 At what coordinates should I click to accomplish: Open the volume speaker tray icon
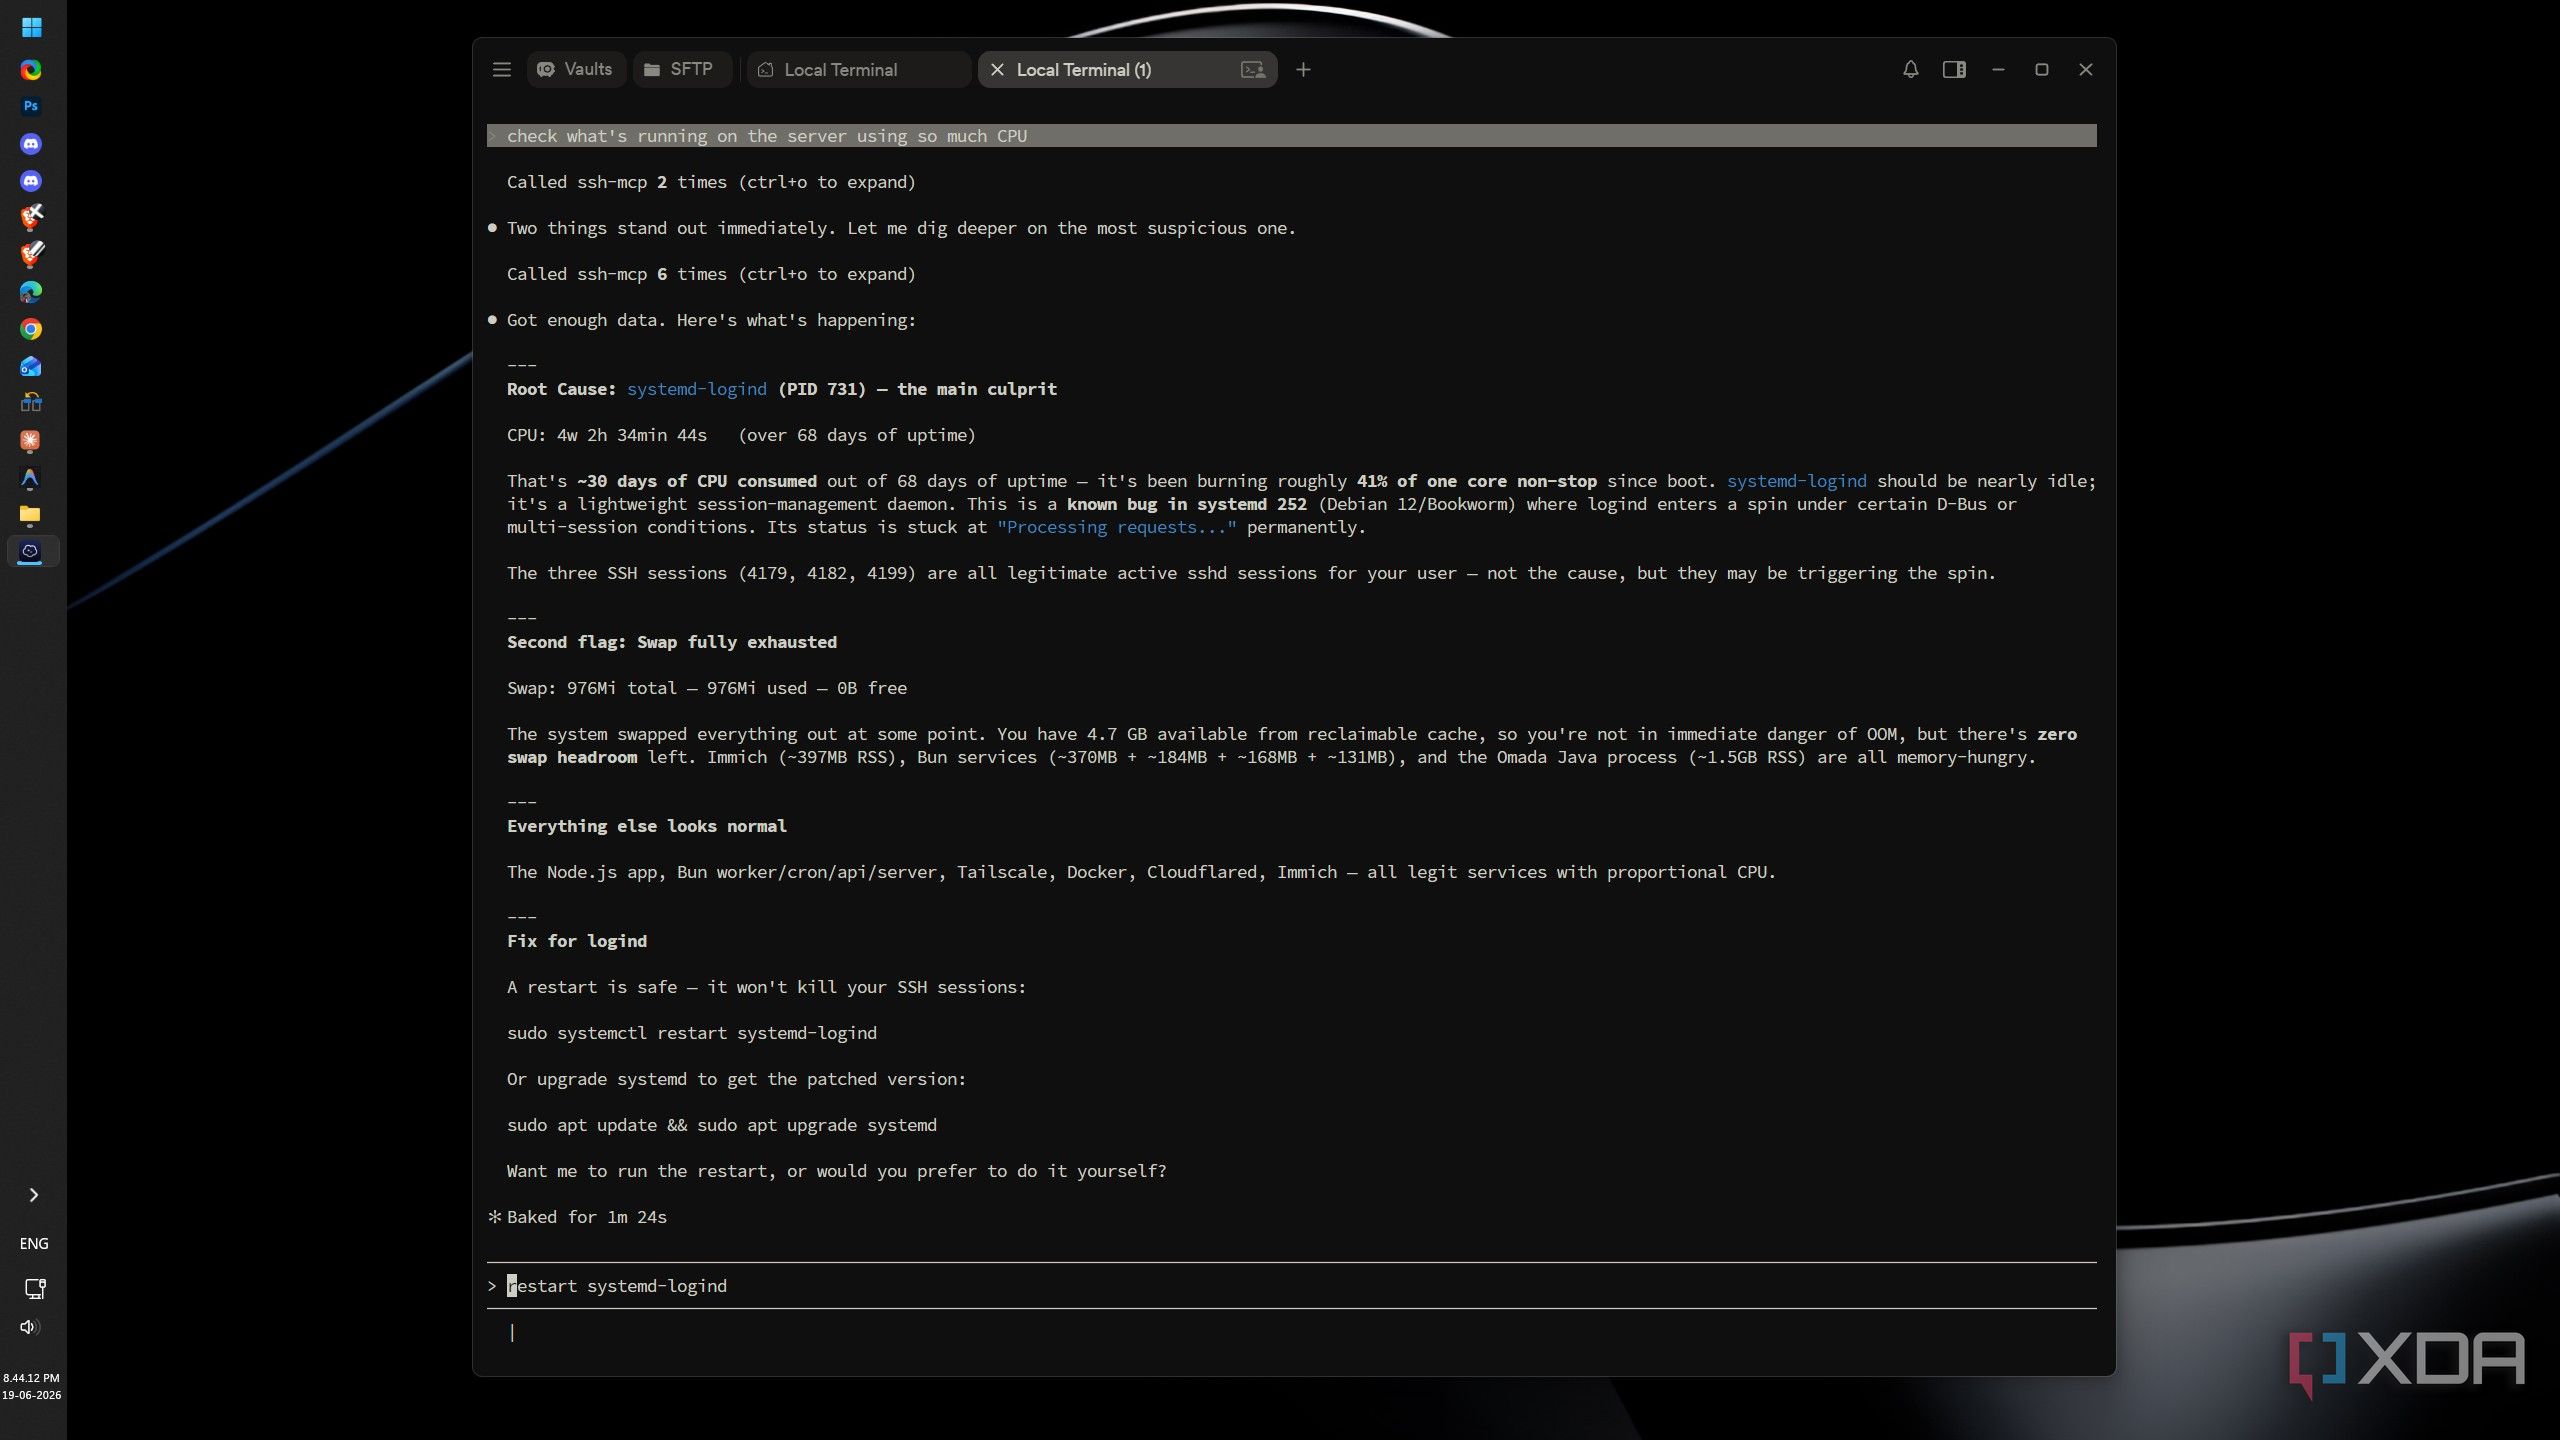click(x=30, y=1327)
